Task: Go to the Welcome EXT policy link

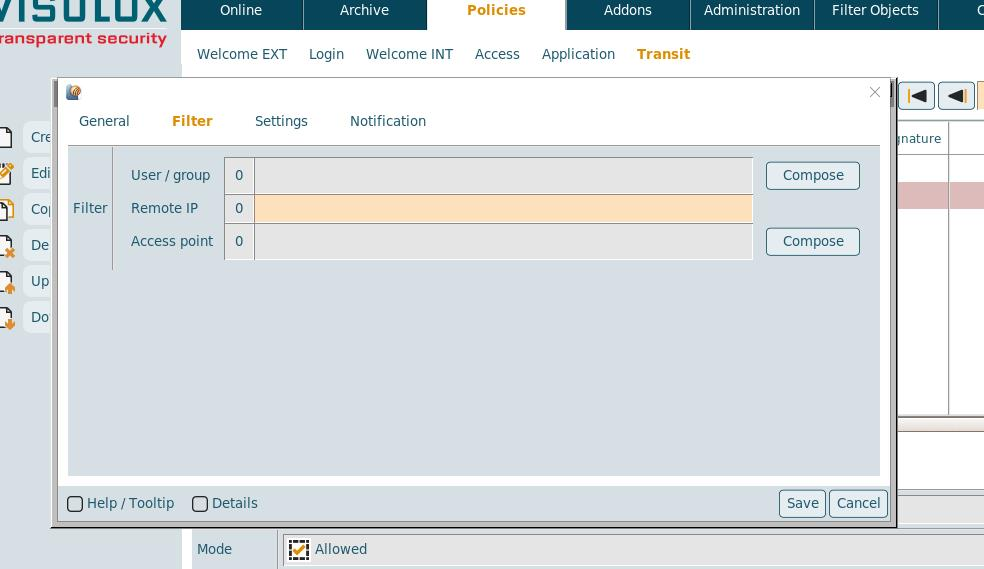Action: pyautogui.click(x=242, y=54)
